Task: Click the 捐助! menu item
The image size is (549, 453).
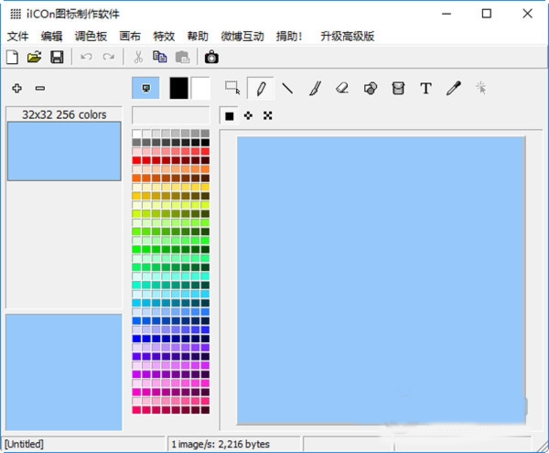Action: [x=289, y=36]
